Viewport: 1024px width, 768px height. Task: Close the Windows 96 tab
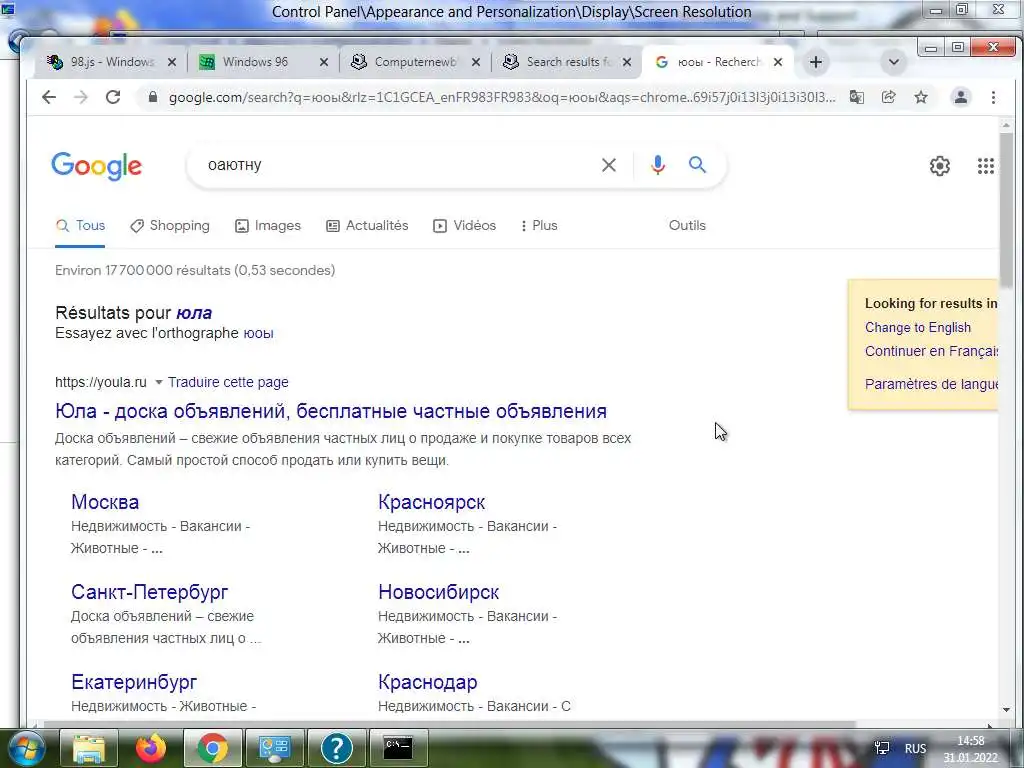click(324, 62)
